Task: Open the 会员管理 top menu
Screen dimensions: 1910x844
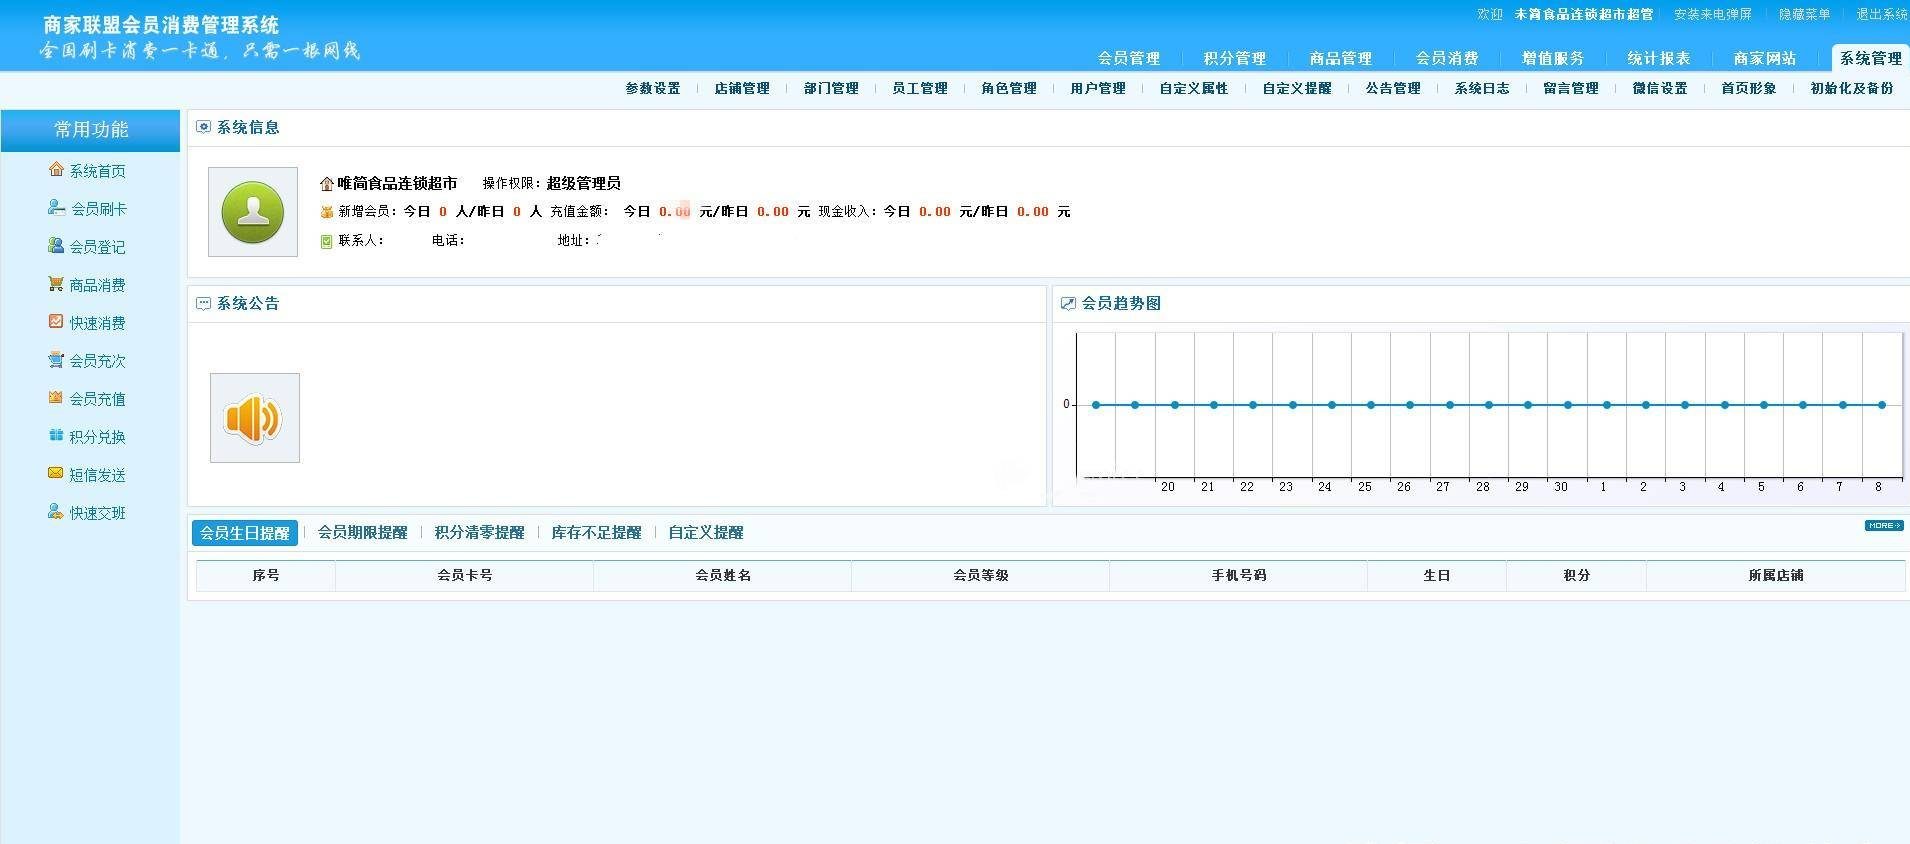Action: pyautogui.click(x=1128, y=58)
